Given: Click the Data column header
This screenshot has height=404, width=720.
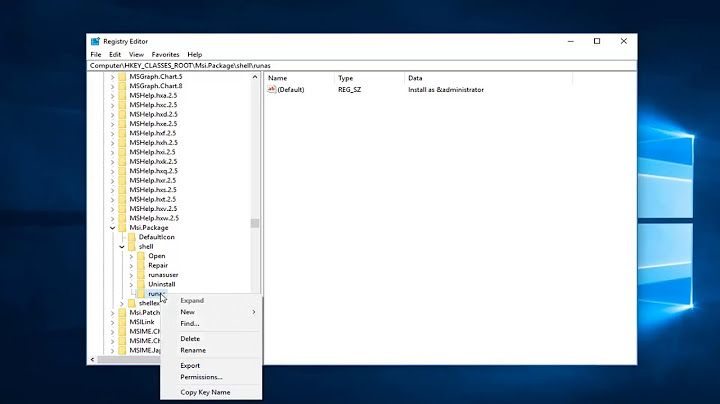Looking at the screenshot, I should tap(489, 78).
